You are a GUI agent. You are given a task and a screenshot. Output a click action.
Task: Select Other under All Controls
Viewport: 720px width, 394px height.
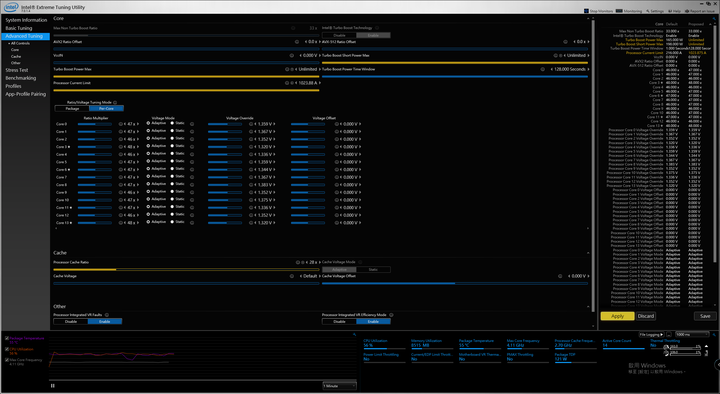click(x=16, y=62)
